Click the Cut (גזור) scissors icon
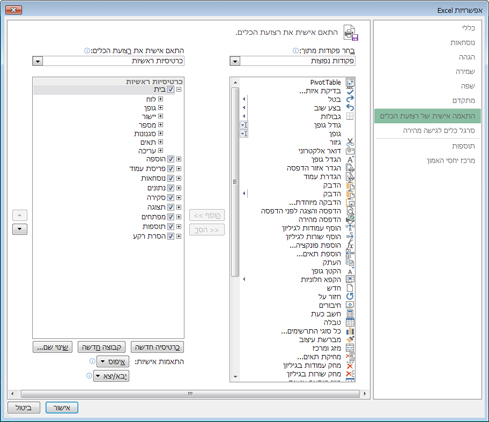The height and width of the screenshot is (422, 489). 350,142
